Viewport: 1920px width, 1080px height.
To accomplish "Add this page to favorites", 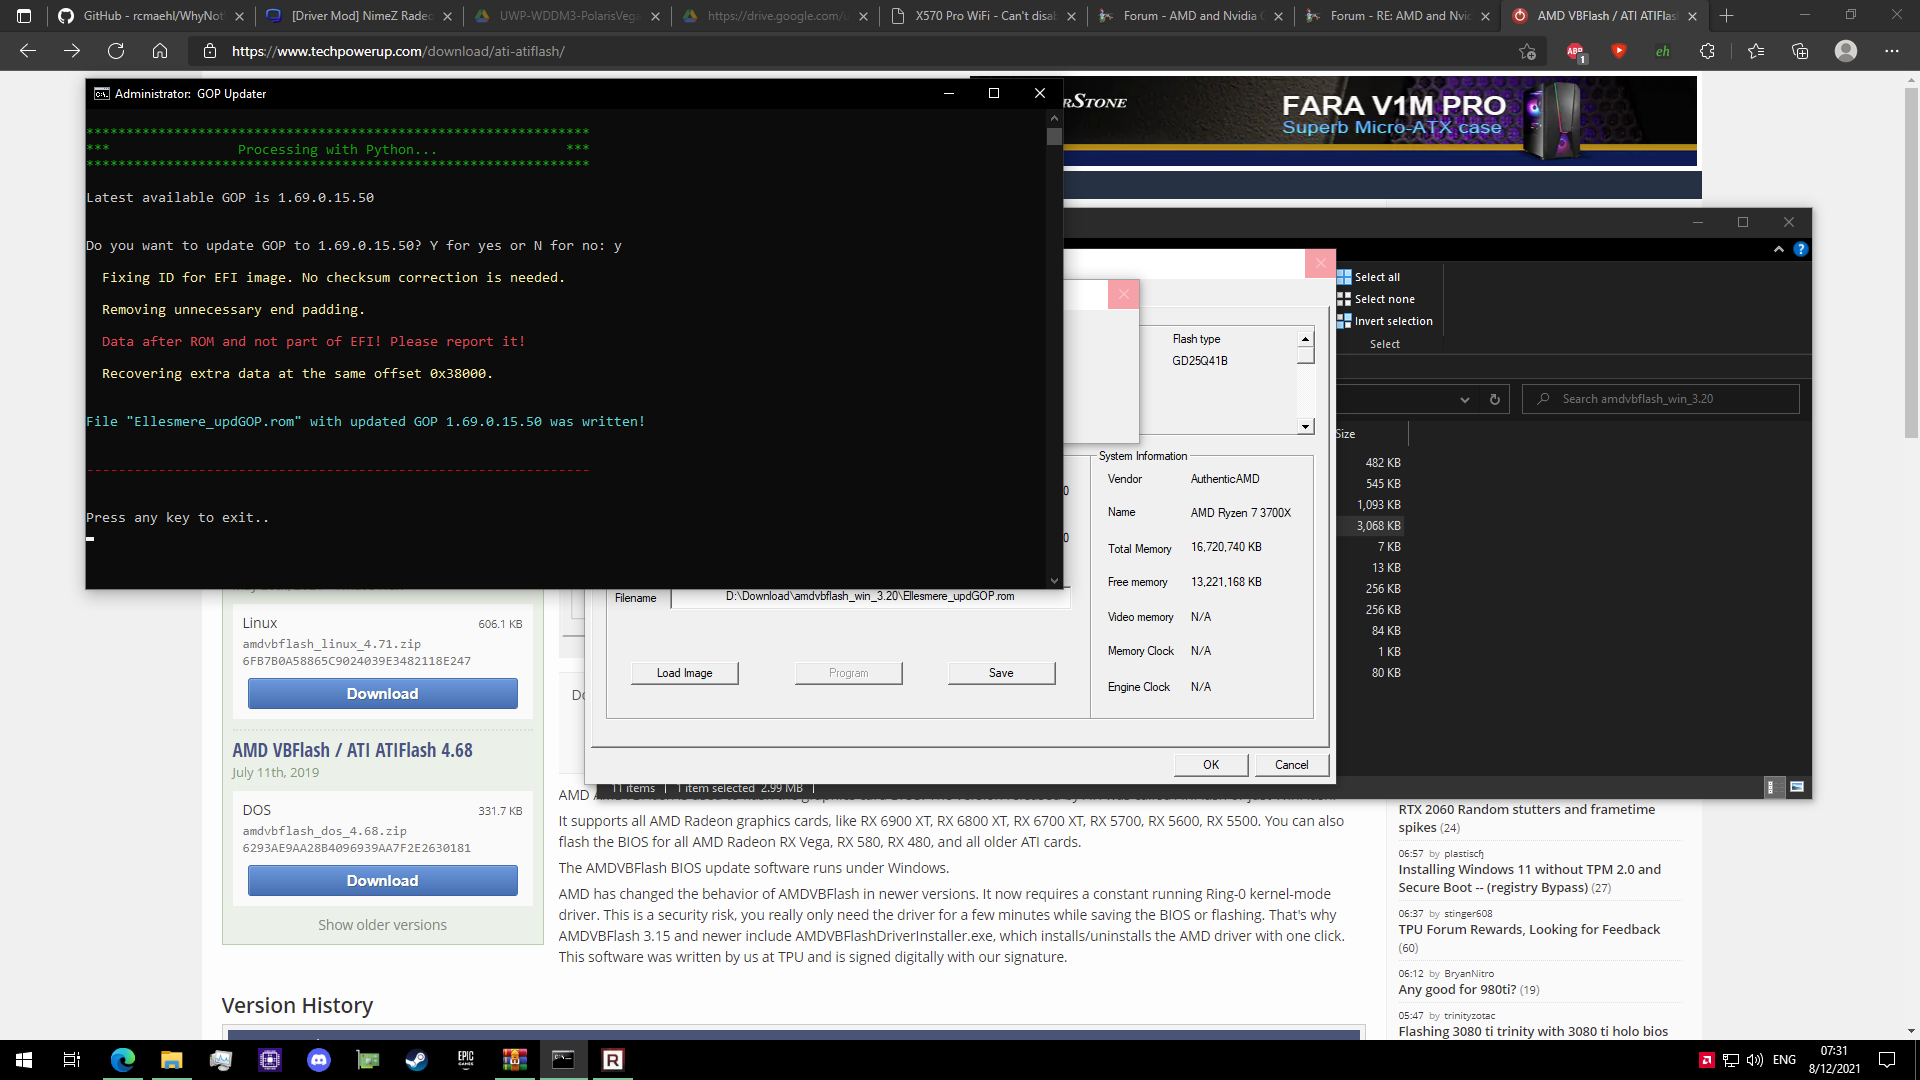I will tap(1527, 51).
